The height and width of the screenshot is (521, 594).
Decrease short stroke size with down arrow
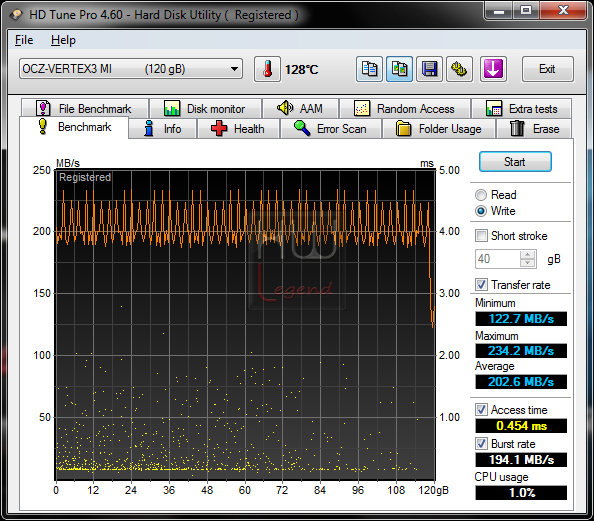527,263
